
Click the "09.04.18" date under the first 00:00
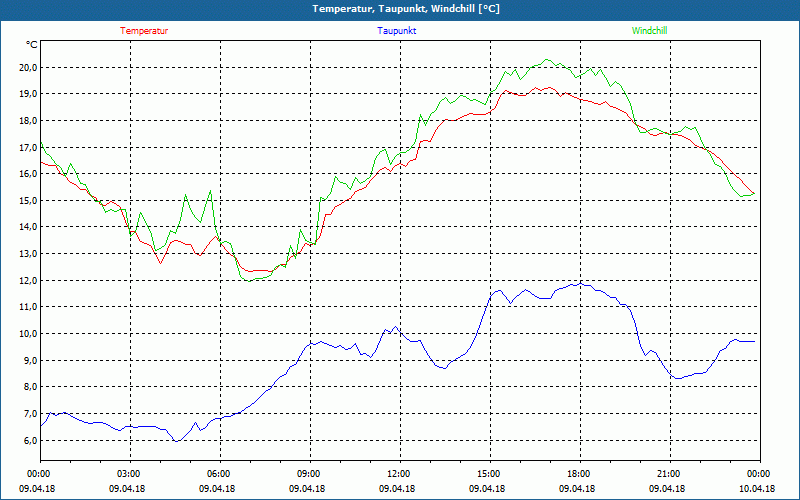[37, 489]
